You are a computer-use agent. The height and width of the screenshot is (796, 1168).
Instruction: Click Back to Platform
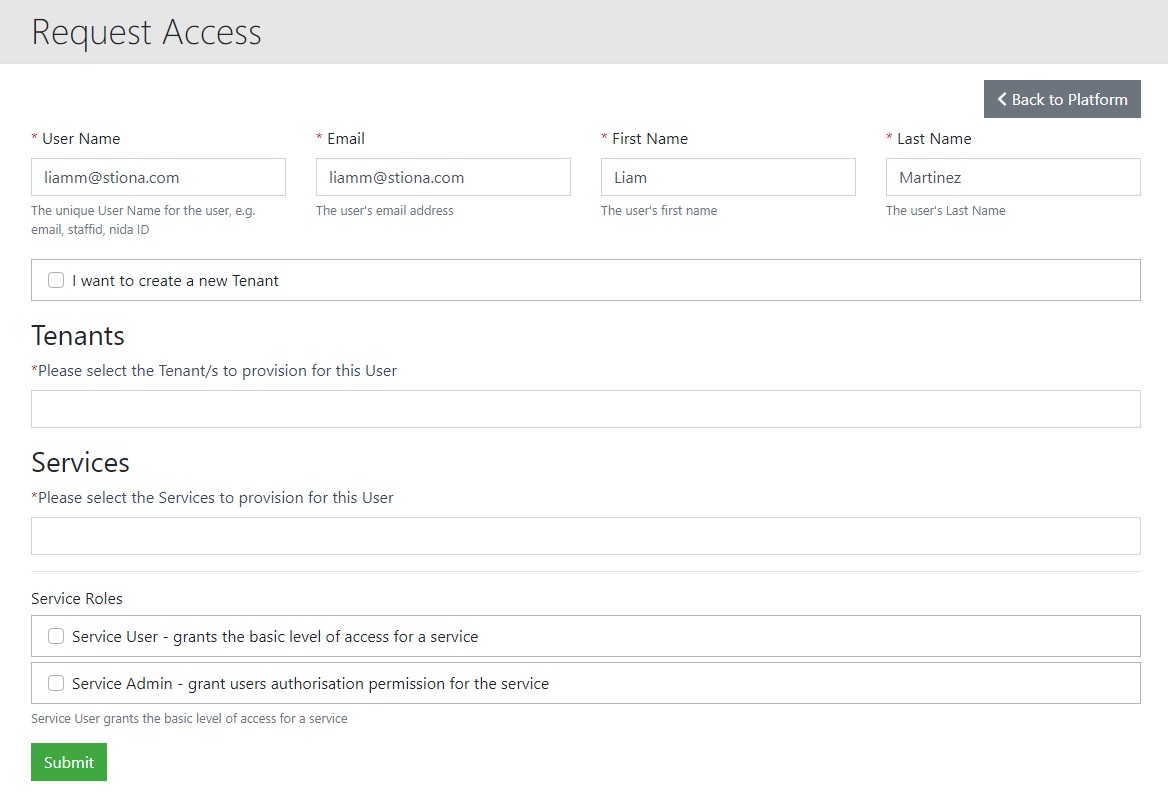point(1062,99)
